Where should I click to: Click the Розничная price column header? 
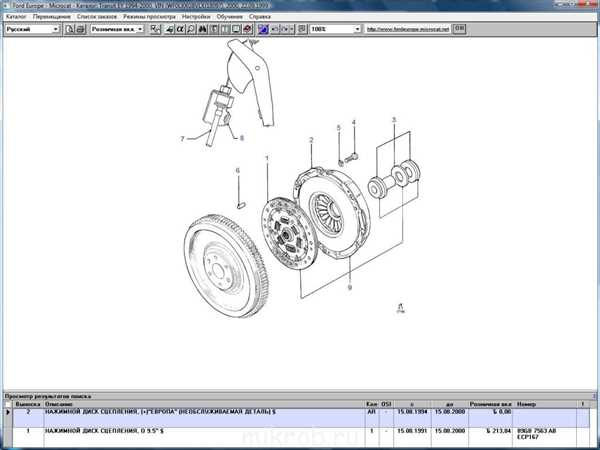491,404
